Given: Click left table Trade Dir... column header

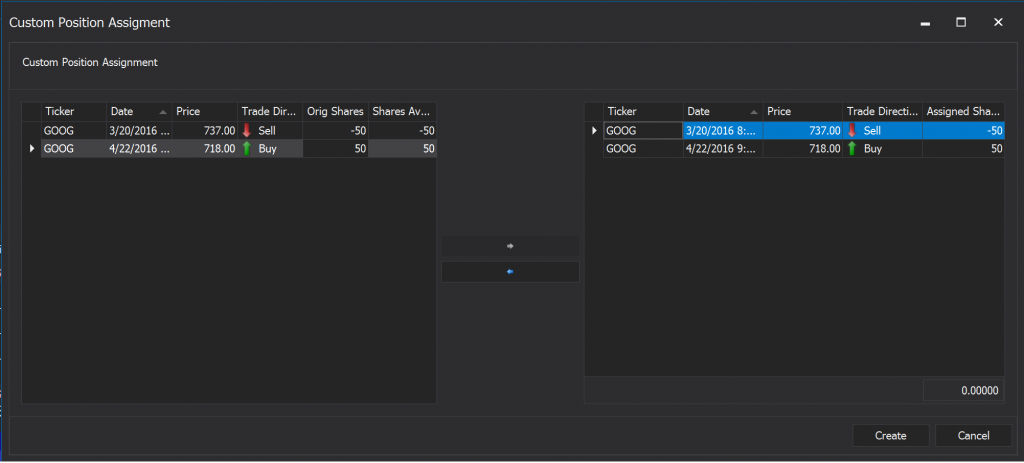Looking at the screenshot, I should tap(270, 112).
